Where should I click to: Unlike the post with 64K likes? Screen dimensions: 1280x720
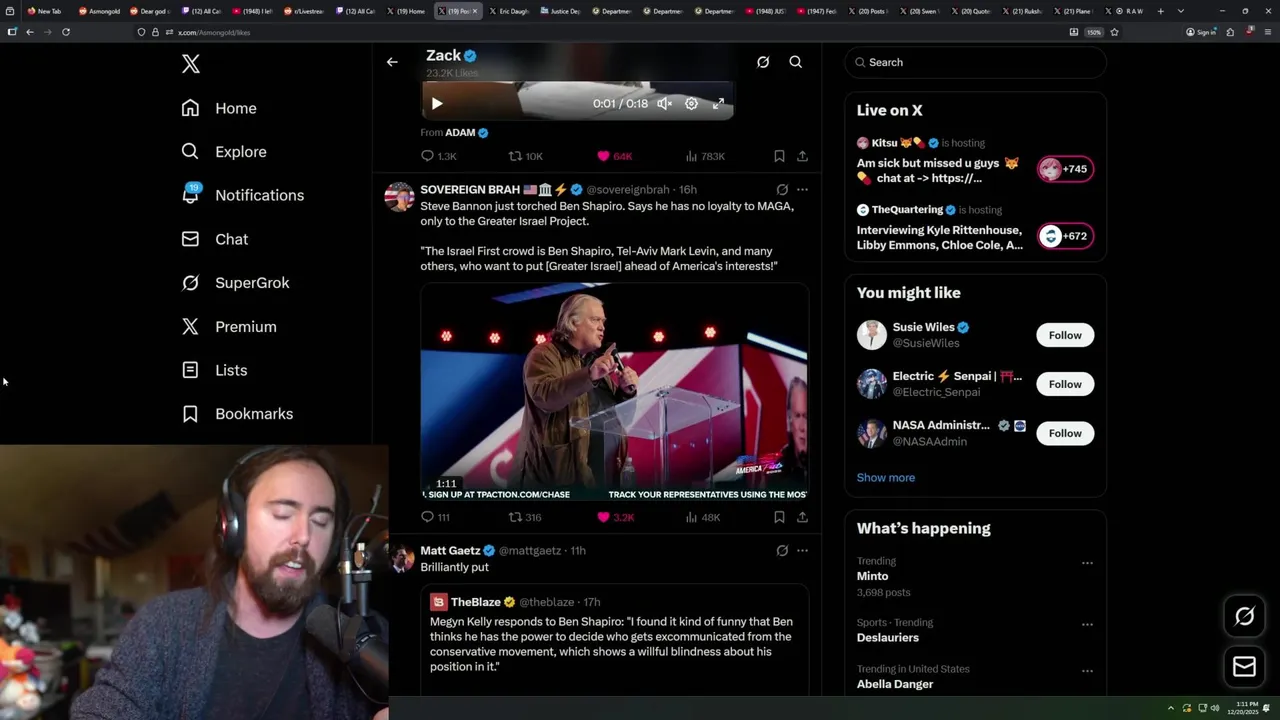[x=614, y=156]
